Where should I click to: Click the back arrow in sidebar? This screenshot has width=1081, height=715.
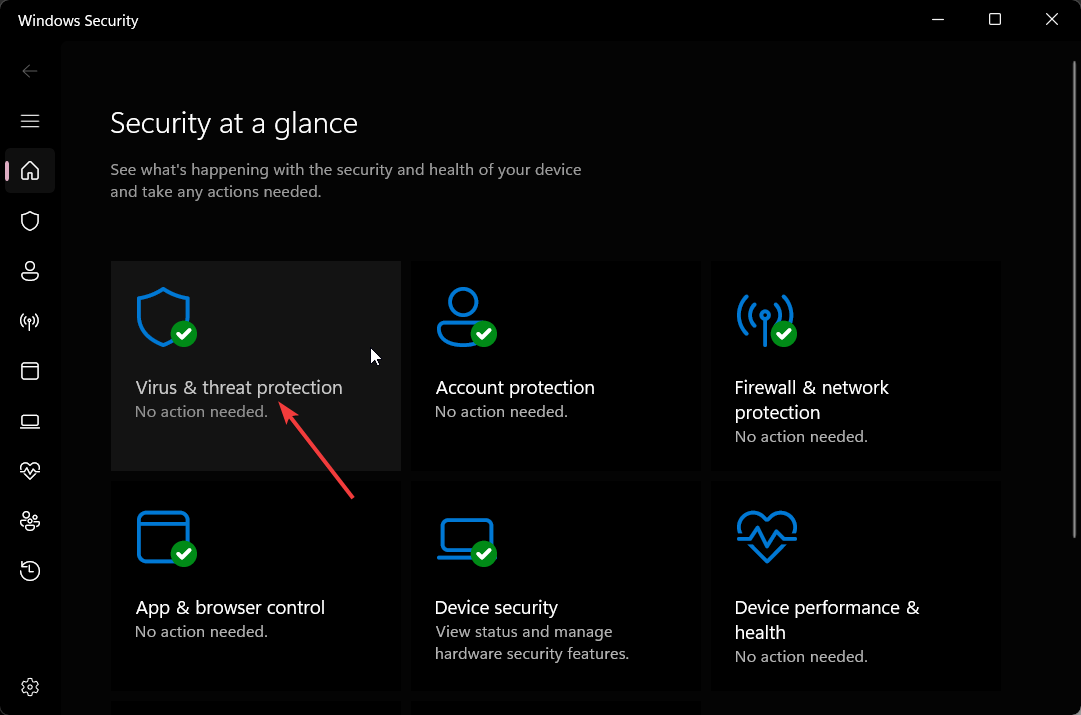coord(30,71)
